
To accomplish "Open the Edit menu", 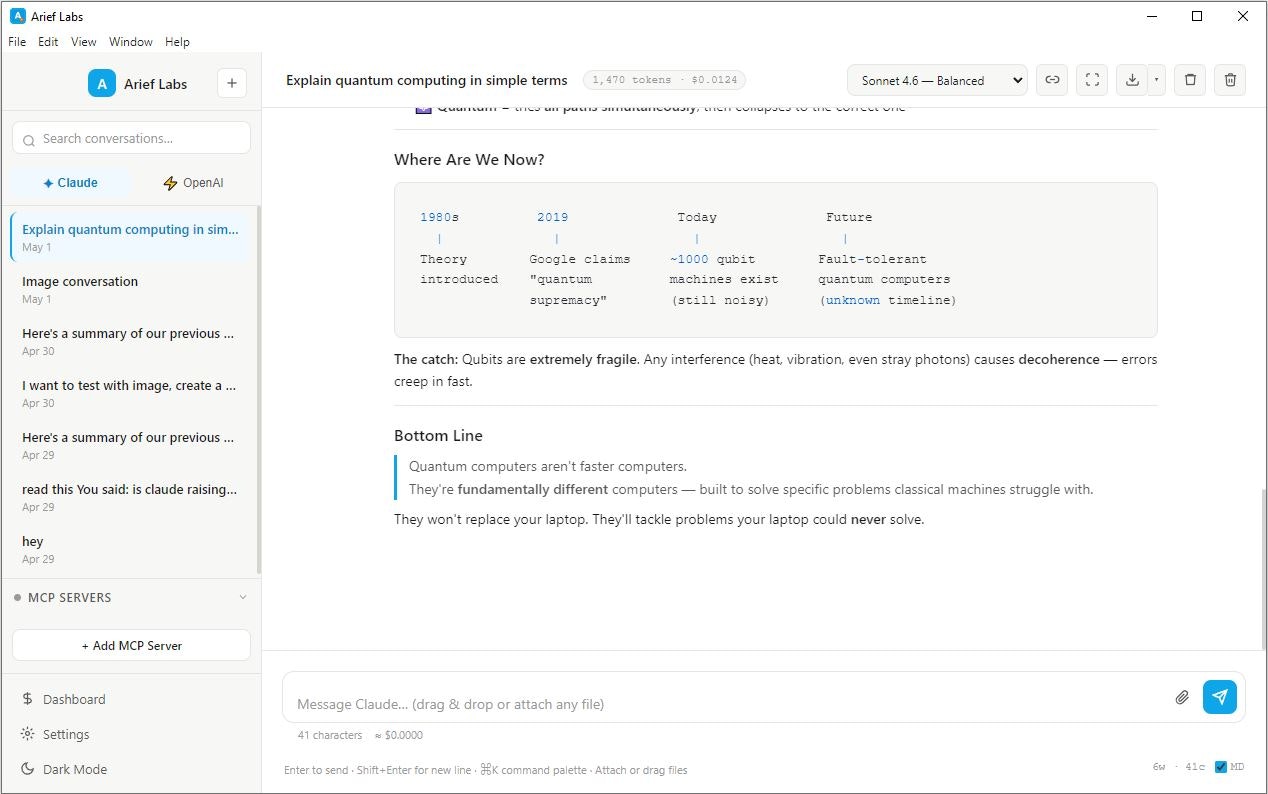I will coord(48,42).
